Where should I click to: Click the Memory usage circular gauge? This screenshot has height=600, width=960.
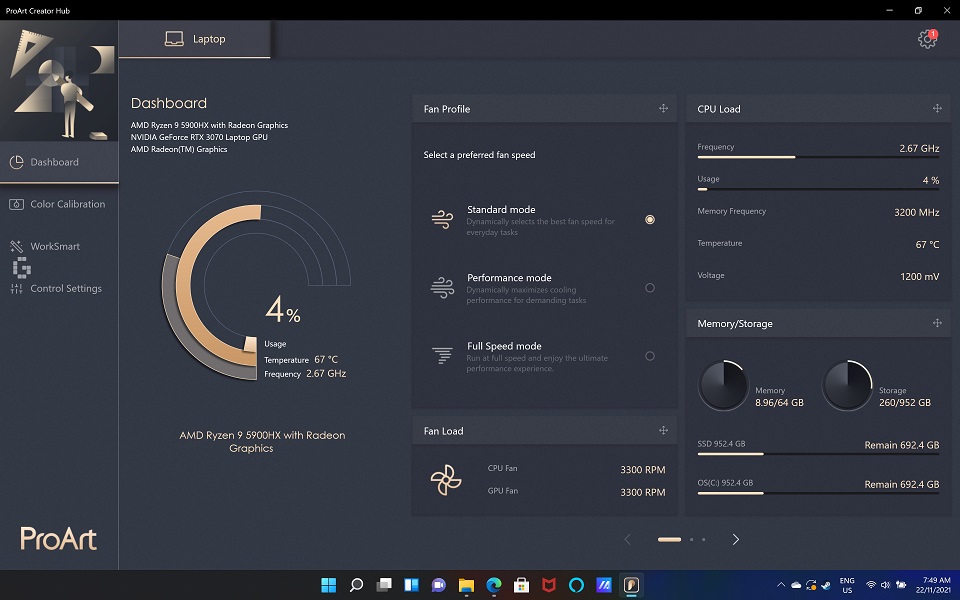tap(723, 385)
